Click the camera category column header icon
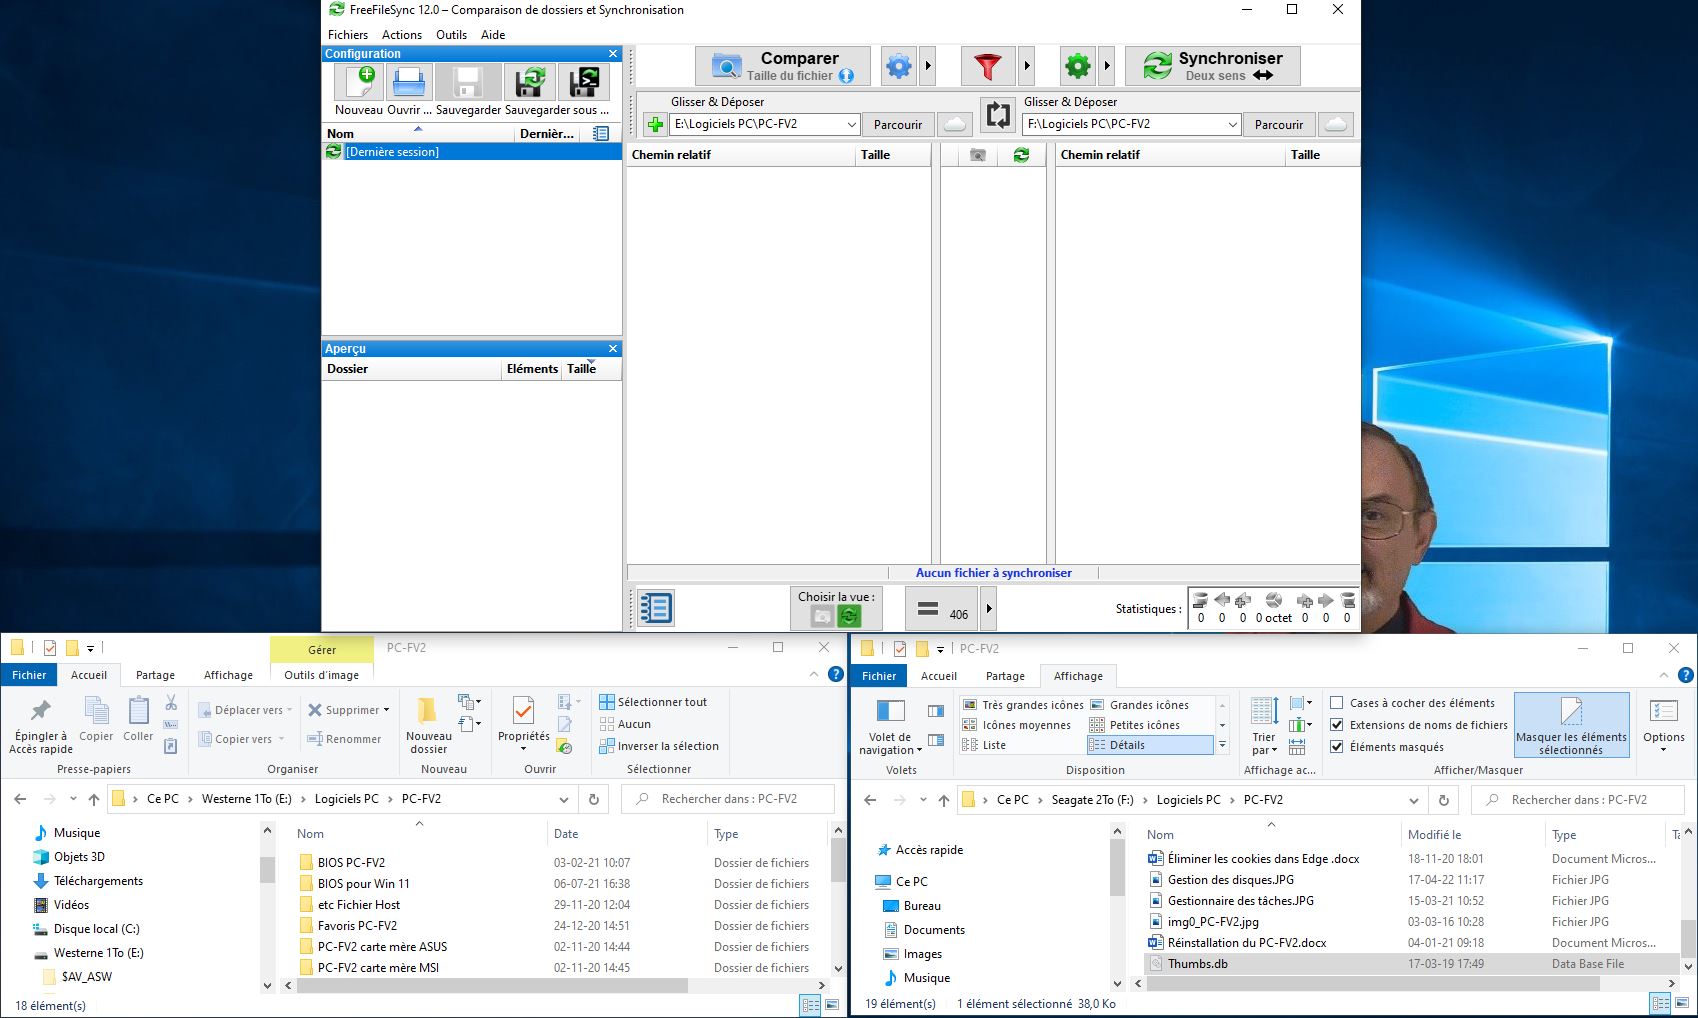Screen dimensions: 1698x1018 coord(978,155)
